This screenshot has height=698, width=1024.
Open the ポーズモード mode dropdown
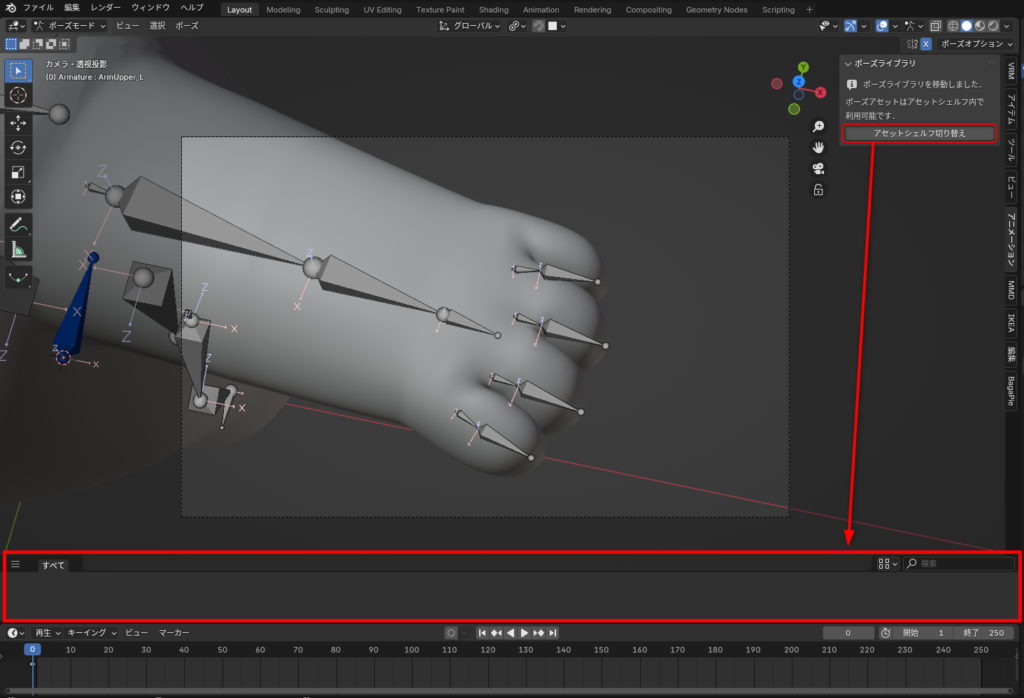72,25
